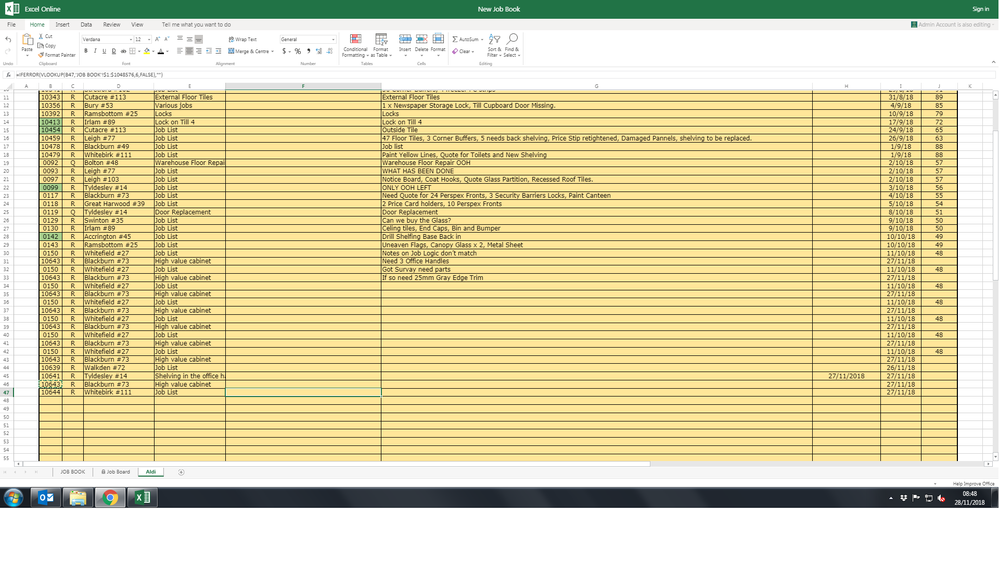Toggle Italic formatting
The height and width of the screenshot is (562, 999).
(95, 51)
